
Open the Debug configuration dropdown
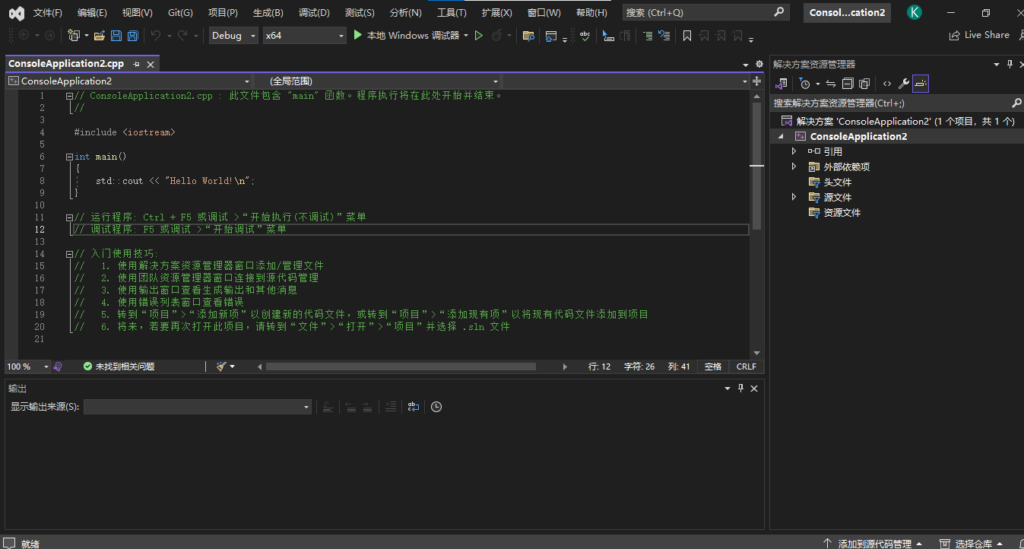point(232,35)
